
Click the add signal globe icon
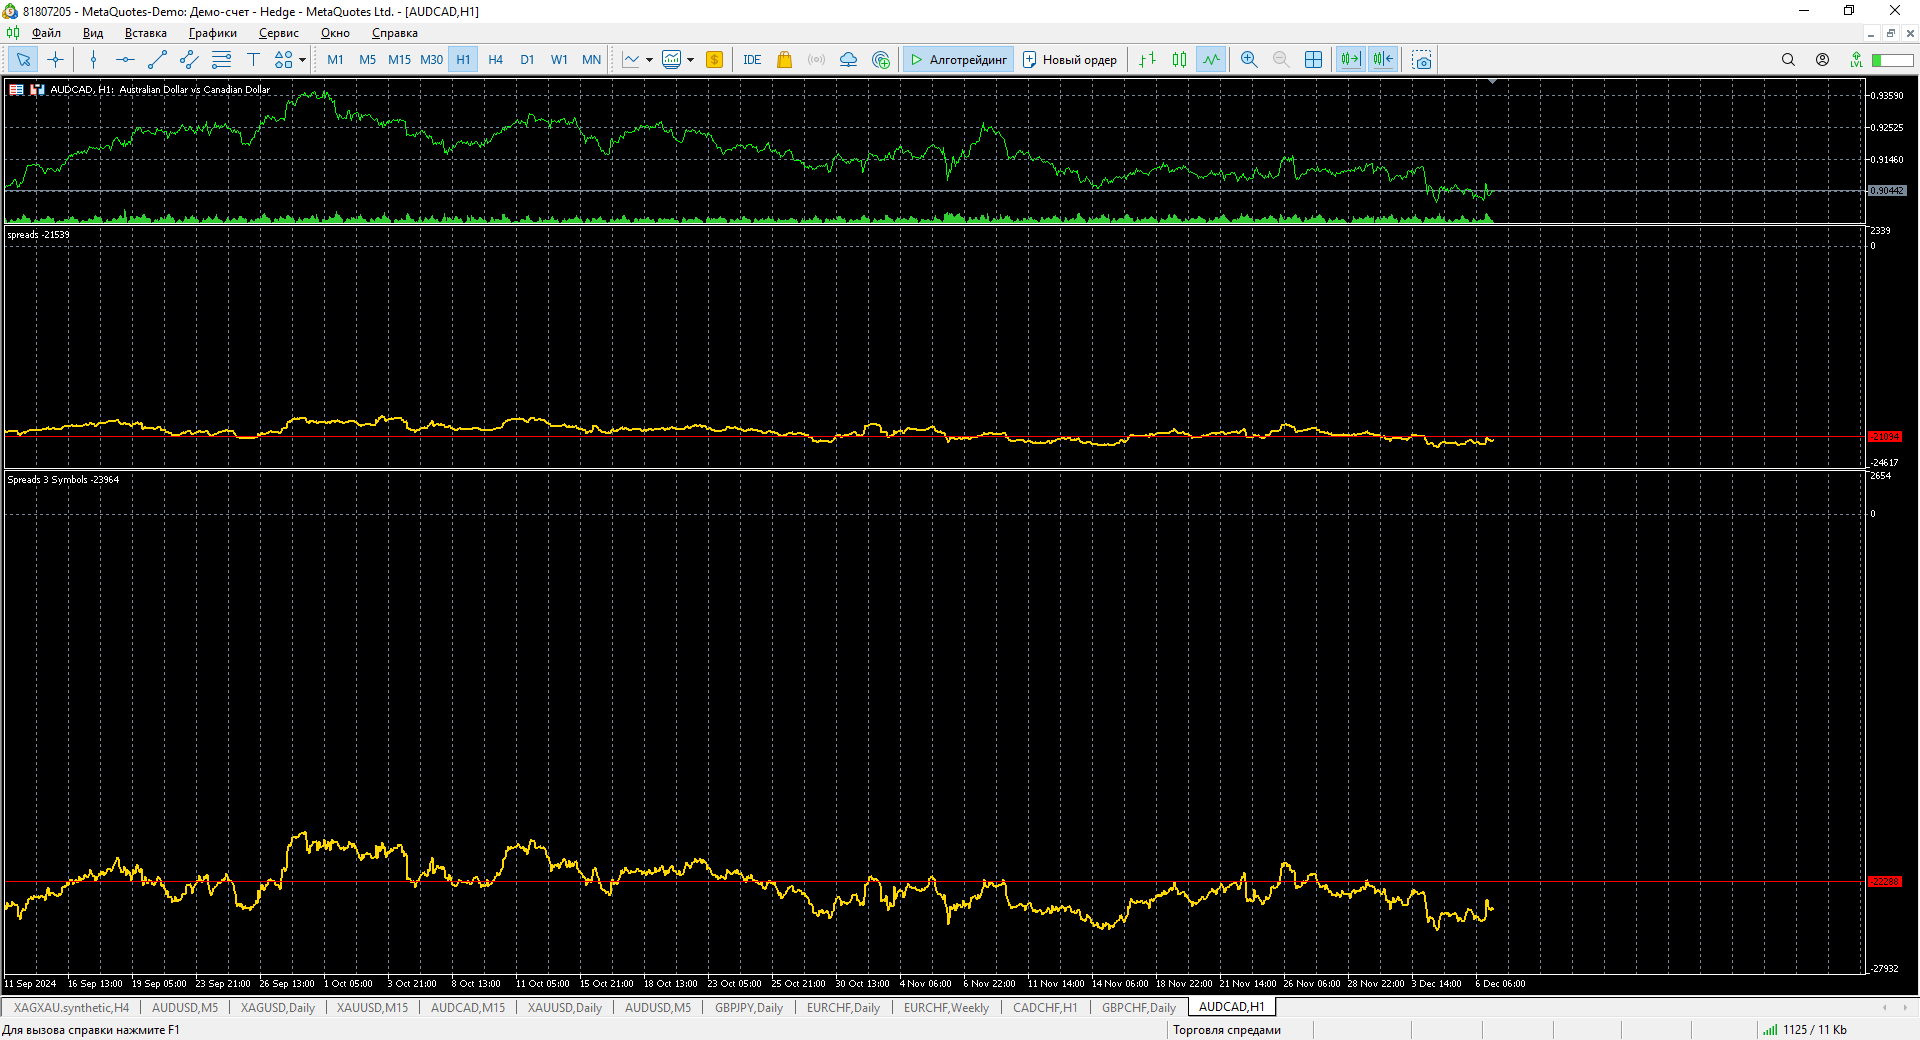pos(881,60)
